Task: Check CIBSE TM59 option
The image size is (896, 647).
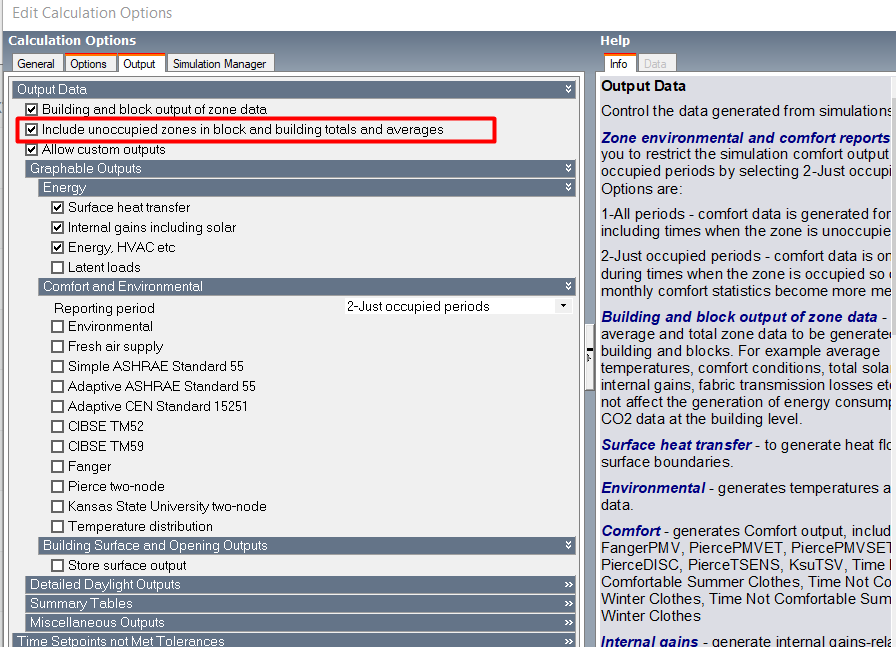Action: 57,446
